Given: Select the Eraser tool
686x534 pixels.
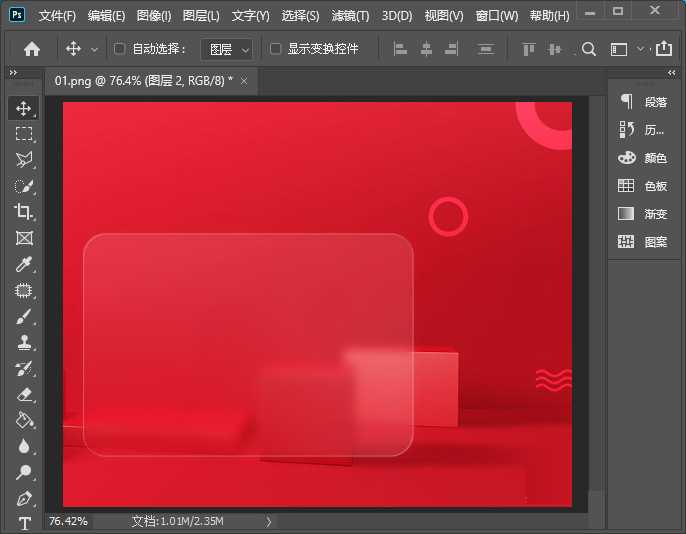Looking at the screenshot, I should tap(24, 394).
